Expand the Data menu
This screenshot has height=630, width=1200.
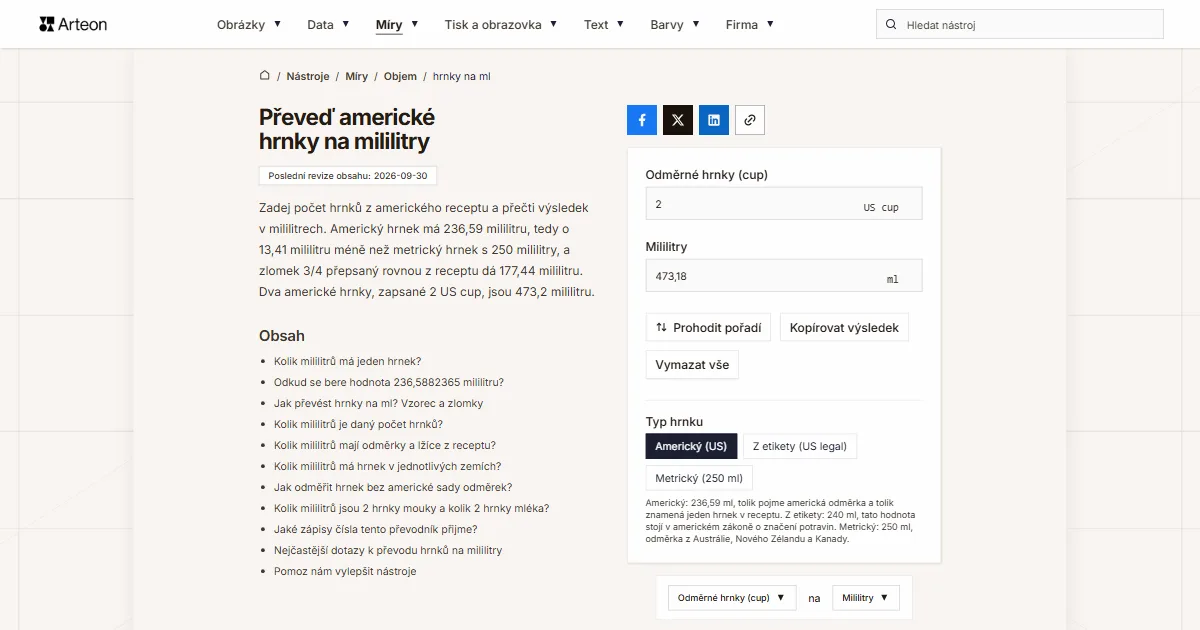(328, 24)
